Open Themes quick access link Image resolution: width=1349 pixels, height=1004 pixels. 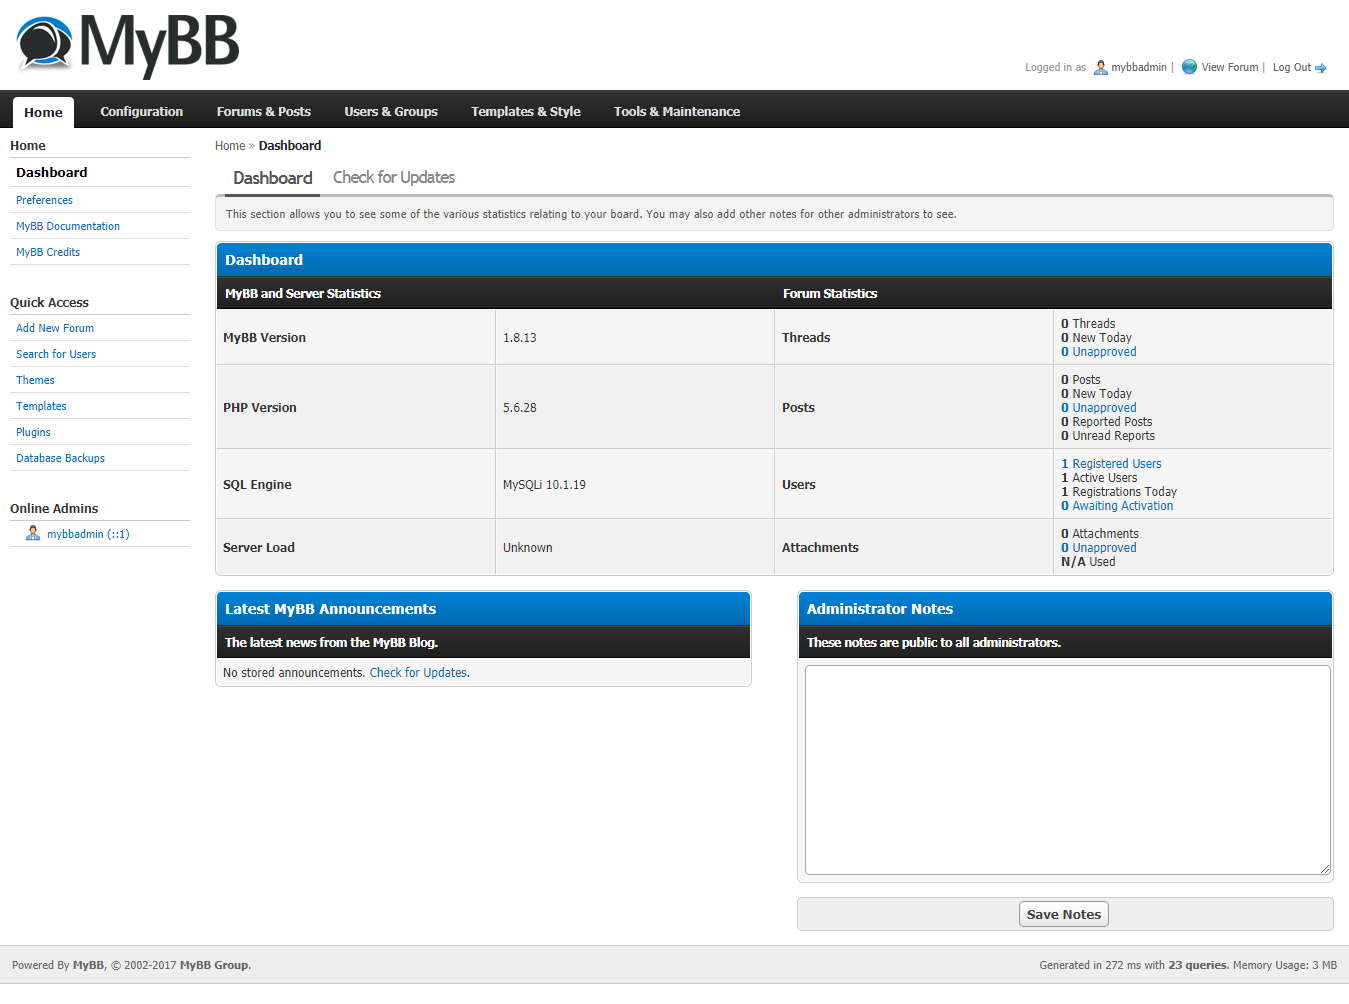(x=35, y=380)
